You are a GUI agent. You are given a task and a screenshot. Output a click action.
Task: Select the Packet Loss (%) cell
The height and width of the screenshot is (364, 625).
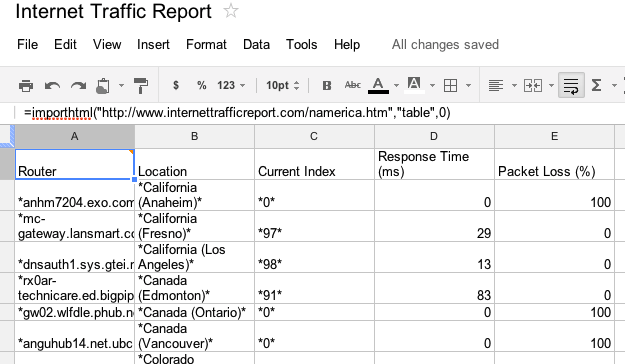click(x=554, y=164)
